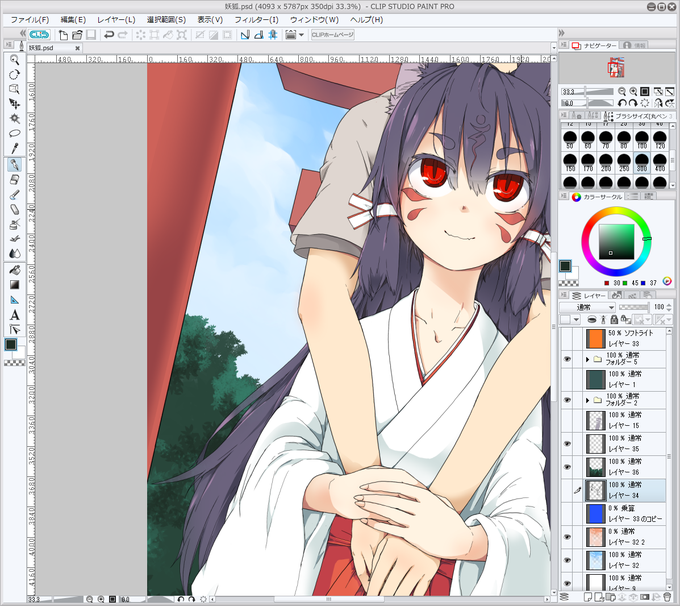Open the blend mode dropdown showing 通常
Viewport: 680px width, 606px height.
tap(588, 307)
